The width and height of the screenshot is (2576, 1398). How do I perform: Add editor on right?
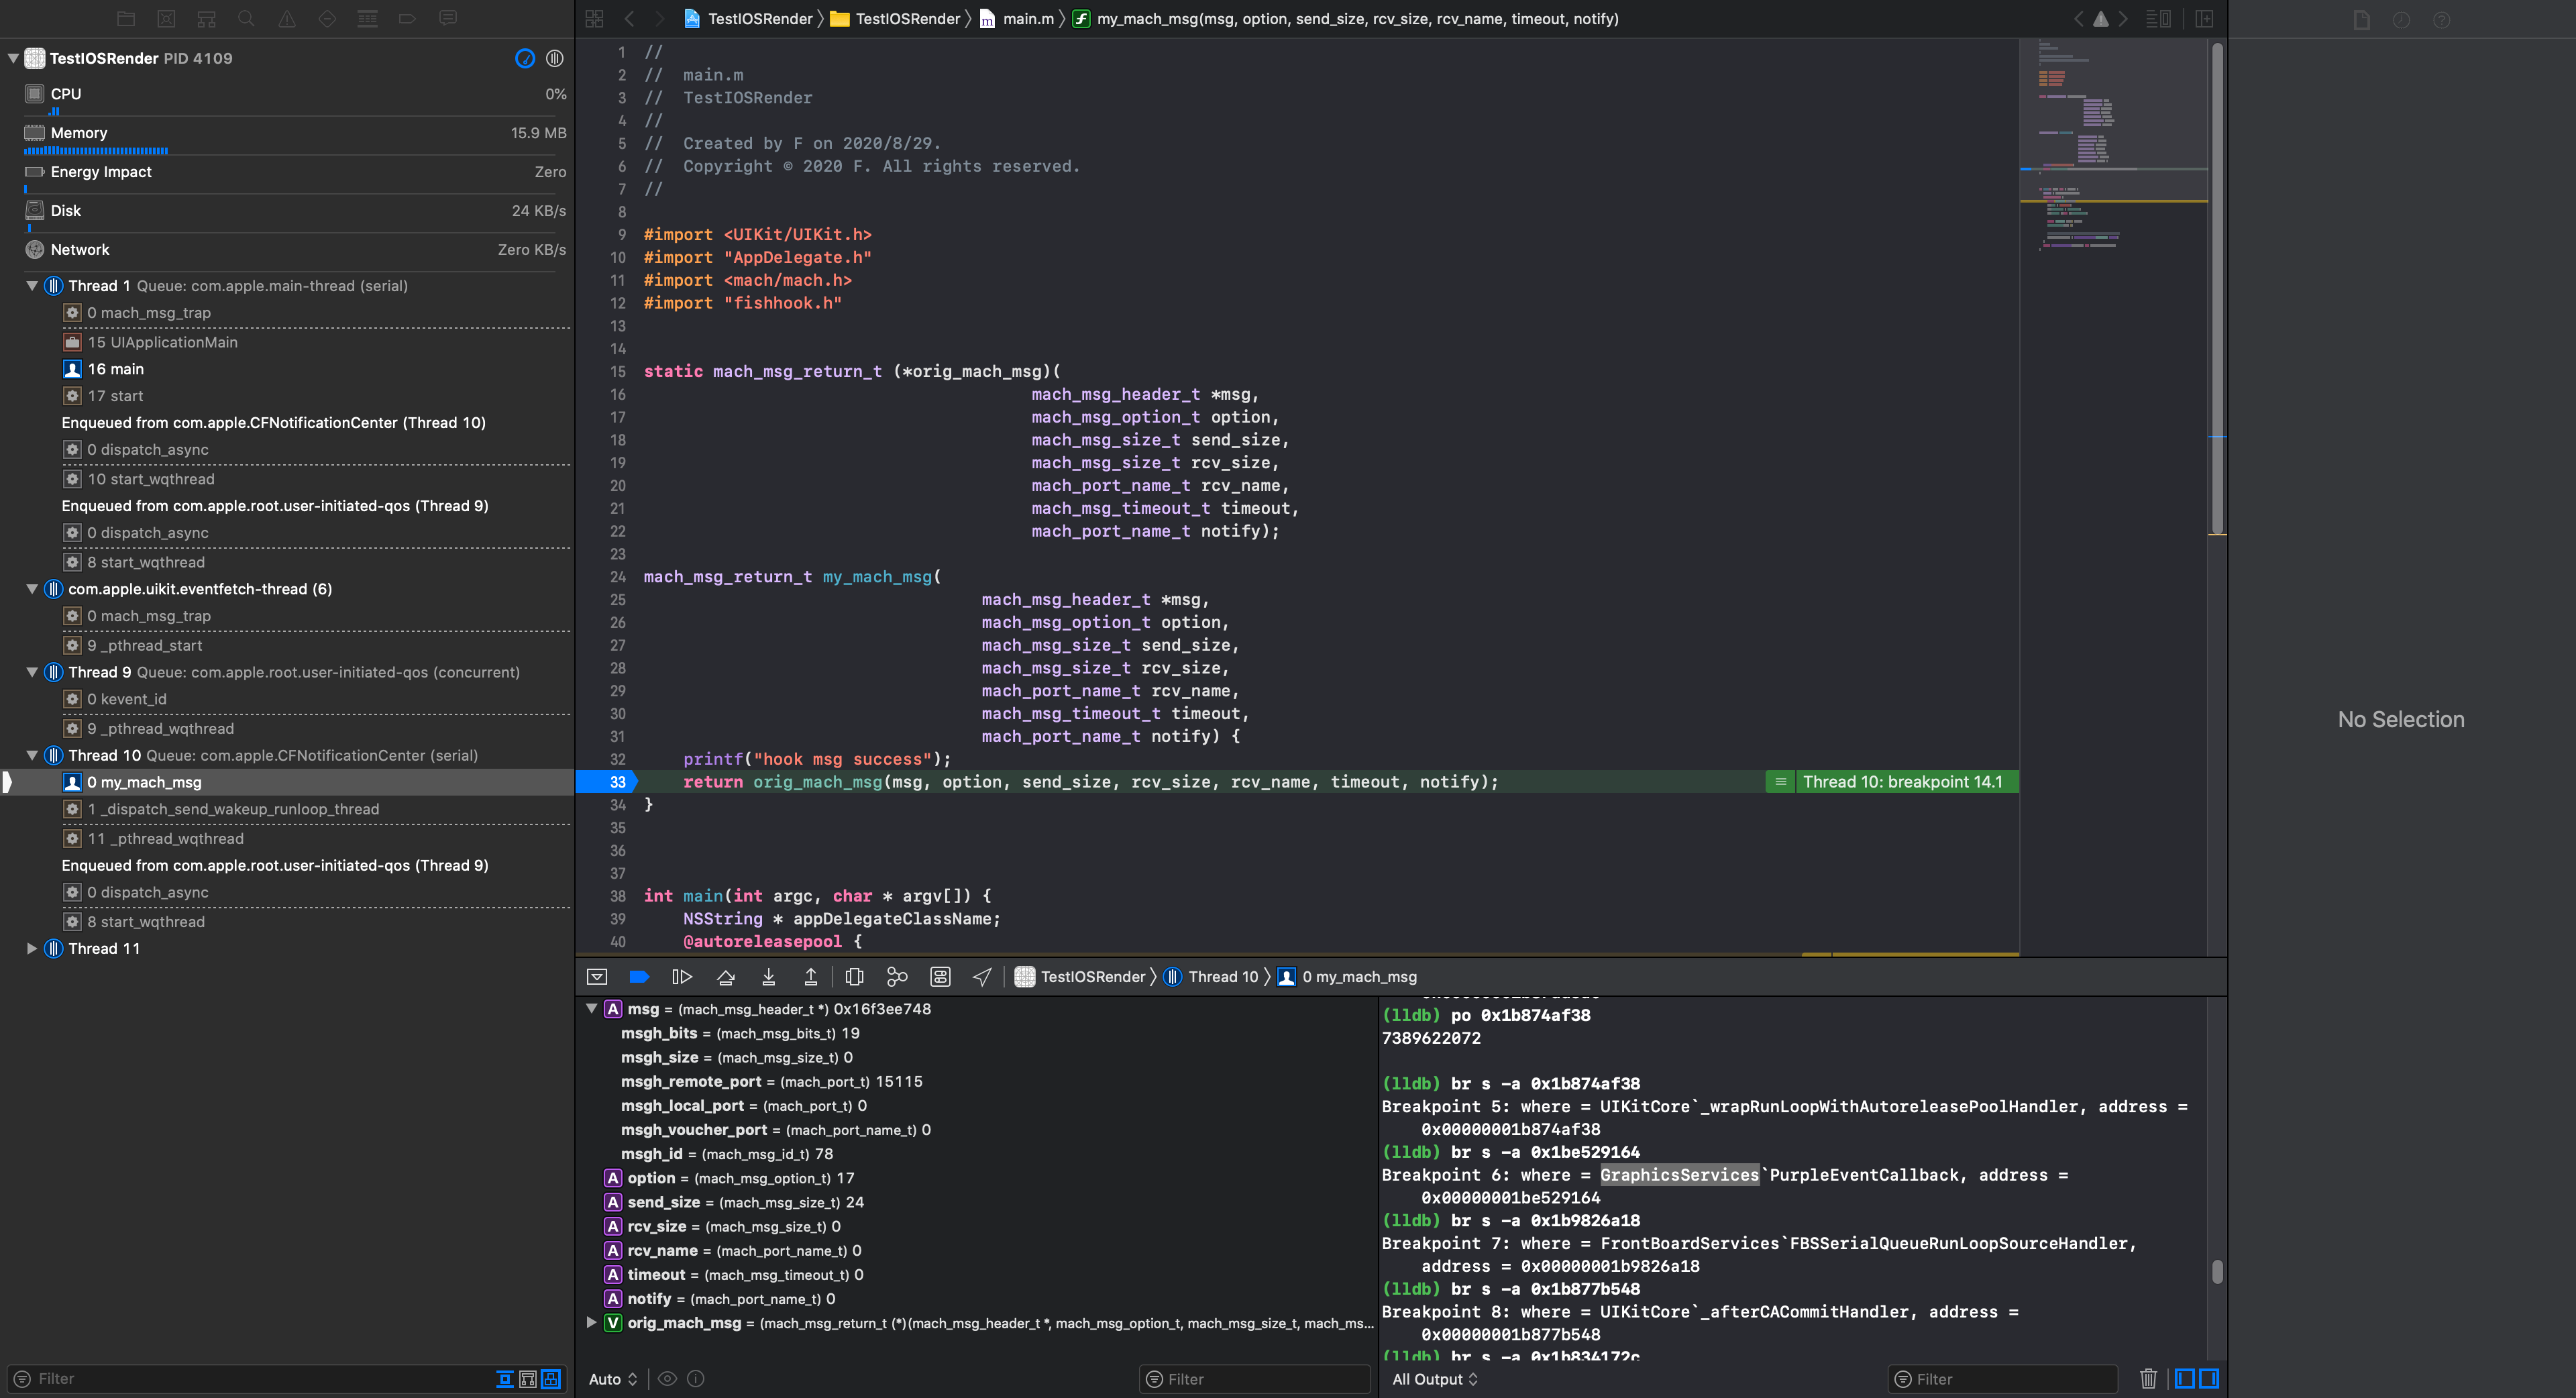[x=2205, y=19]
